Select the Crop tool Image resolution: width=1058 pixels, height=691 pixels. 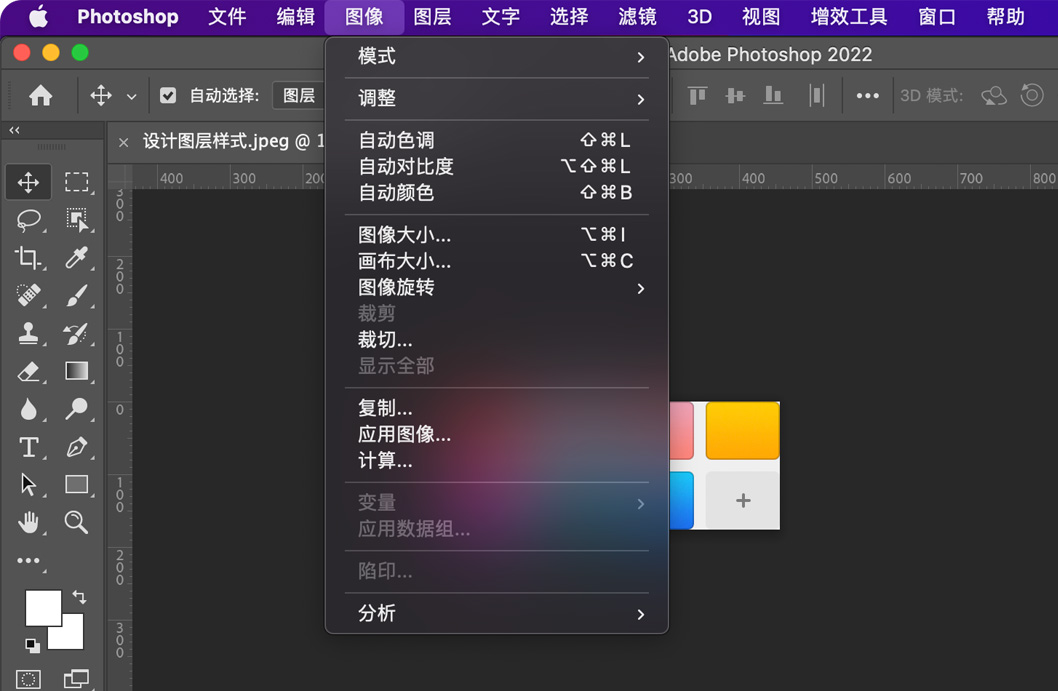pos(28,258)
